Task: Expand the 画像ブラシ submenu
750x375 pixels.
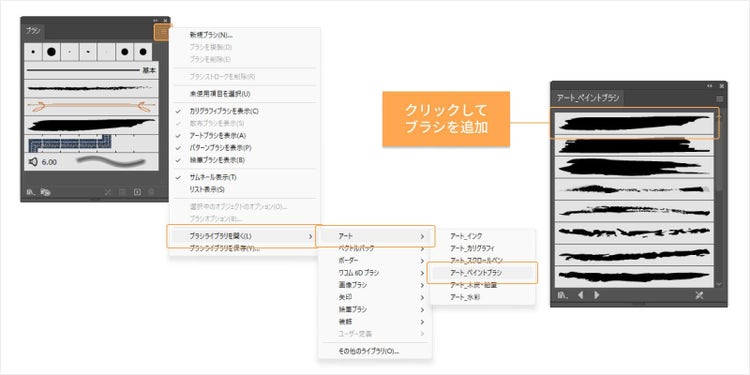Action: 375,285
